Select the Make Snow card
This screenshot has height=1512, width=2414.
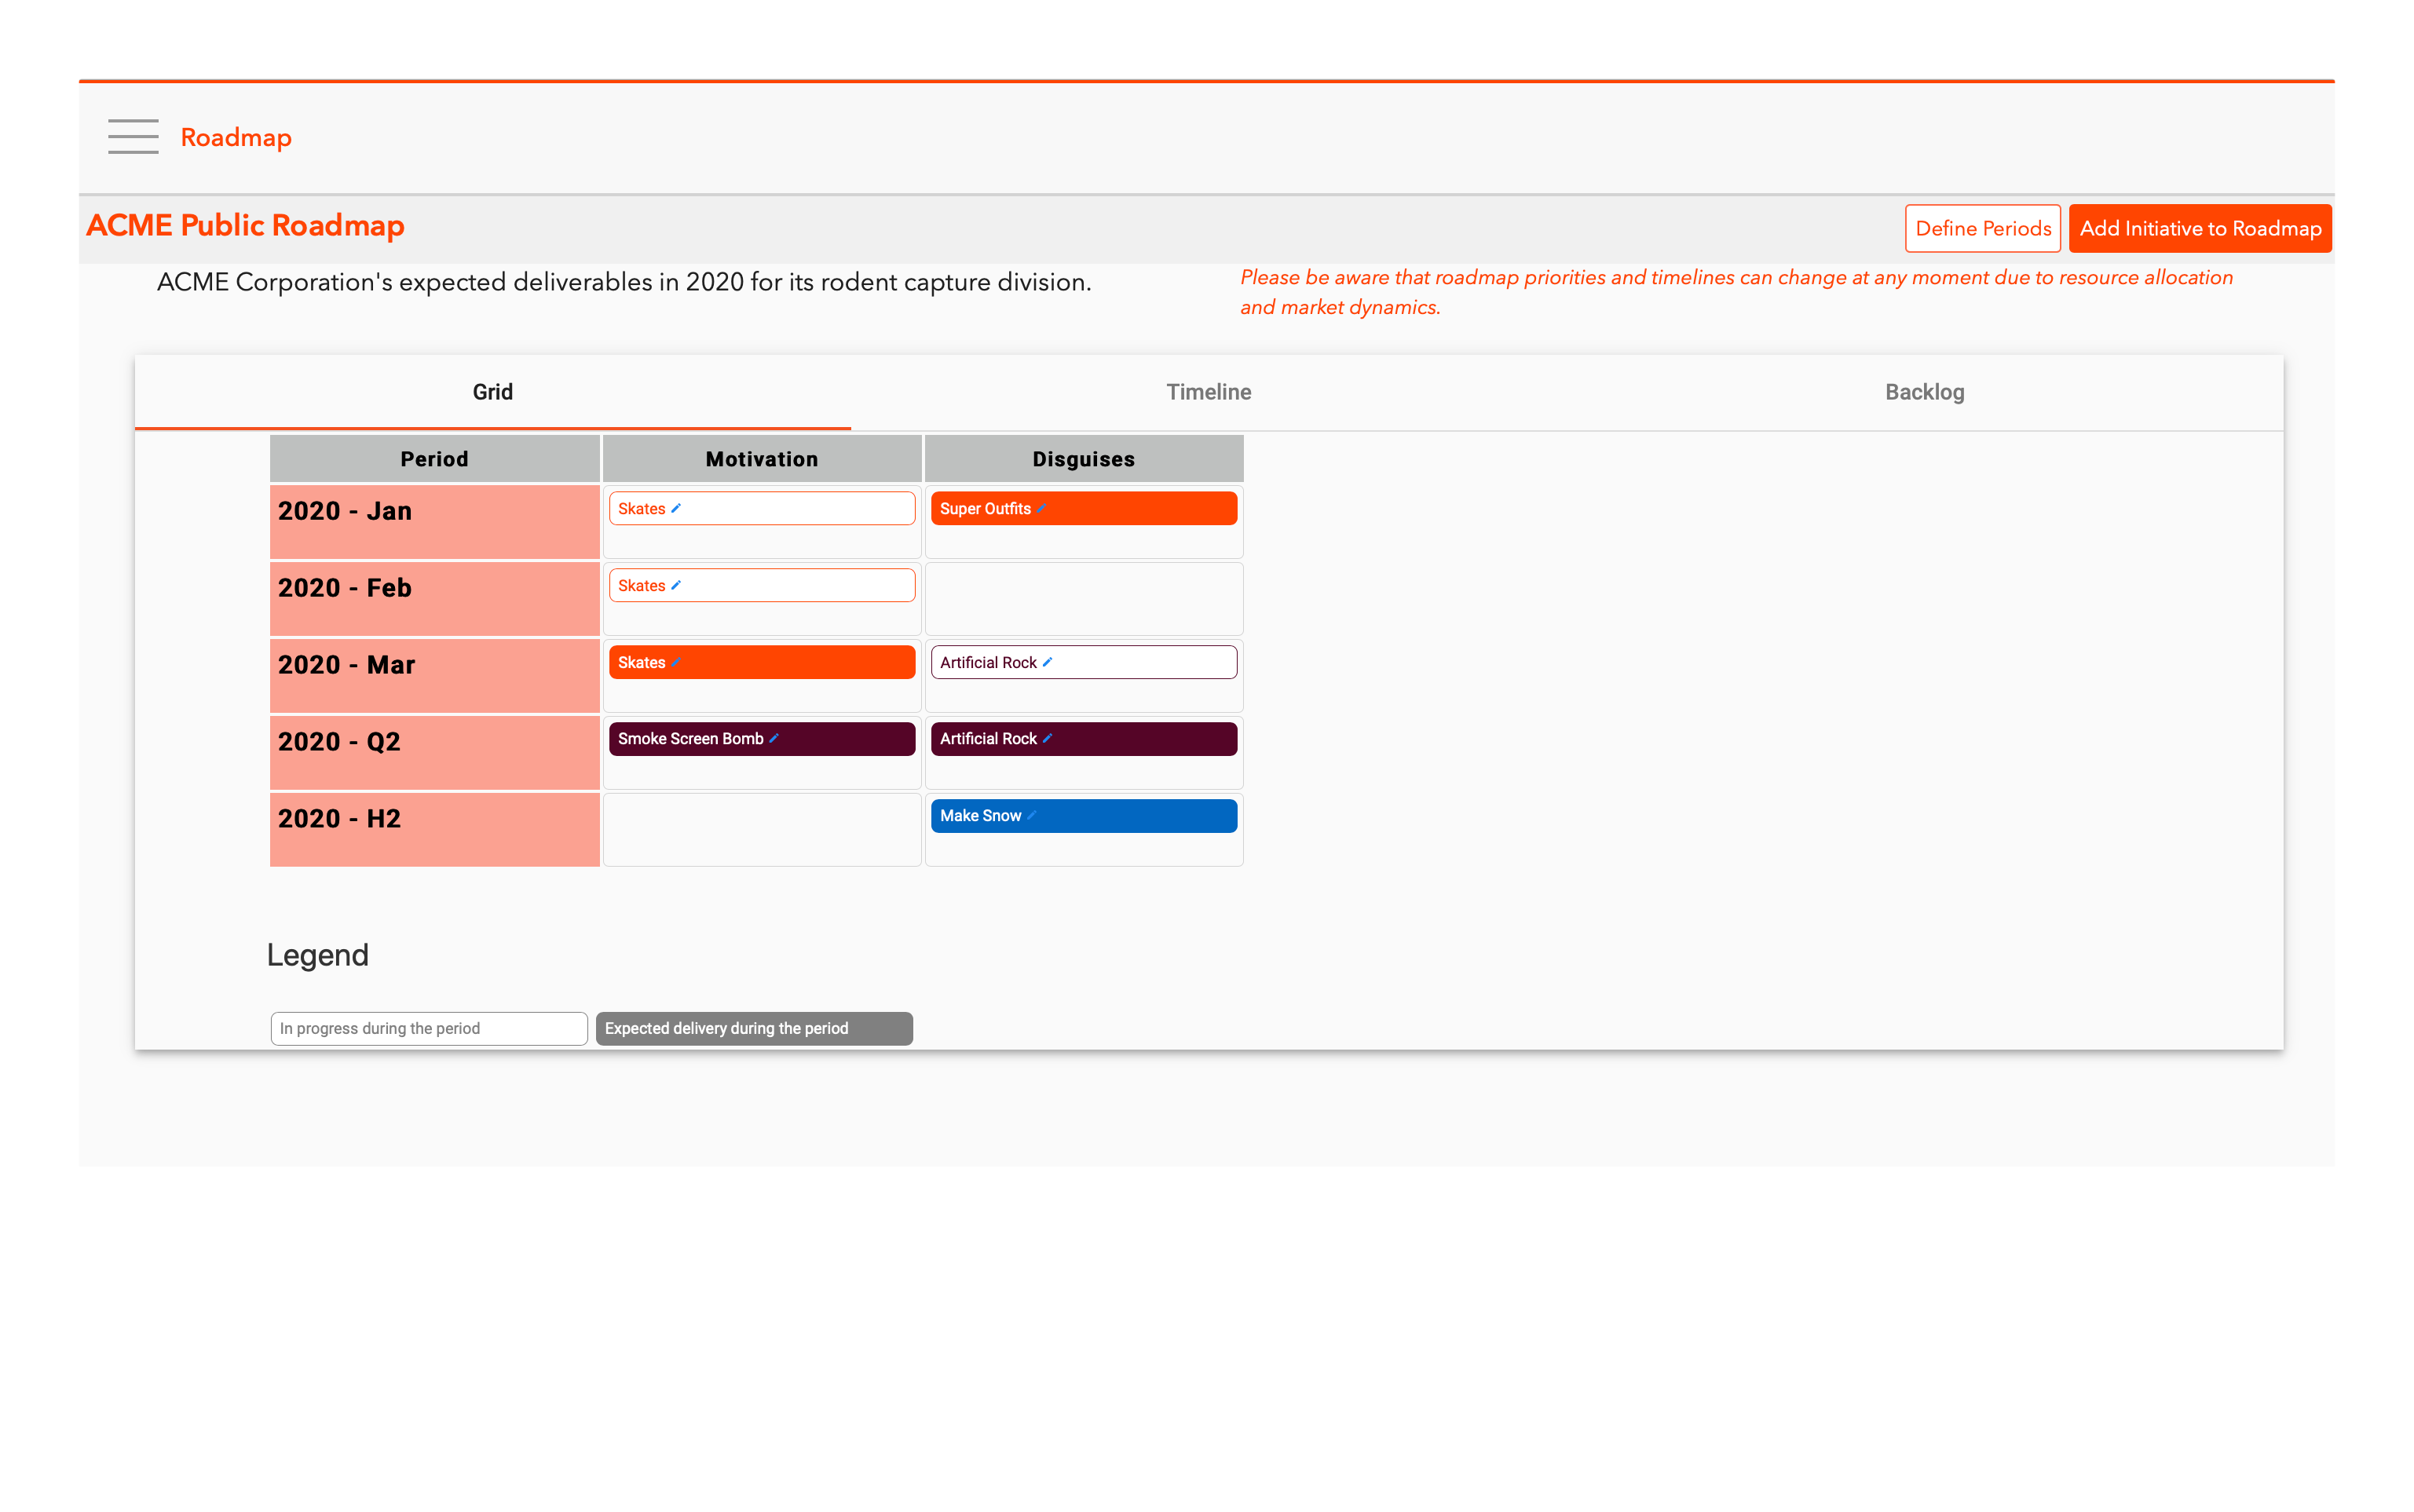1084,816
